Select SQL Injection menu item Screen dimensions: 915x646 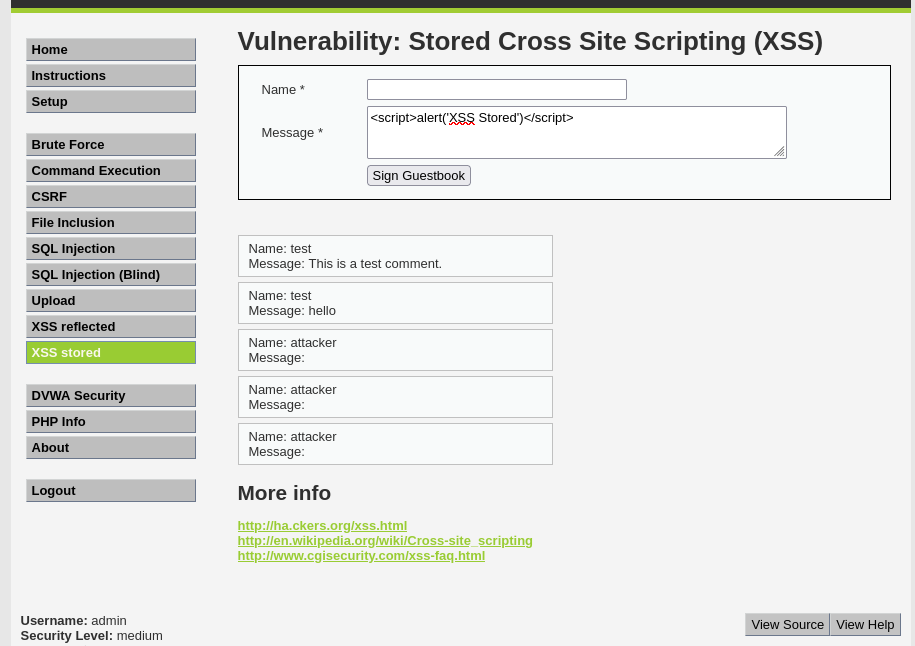pyautogui.click(x=111, y=249)
